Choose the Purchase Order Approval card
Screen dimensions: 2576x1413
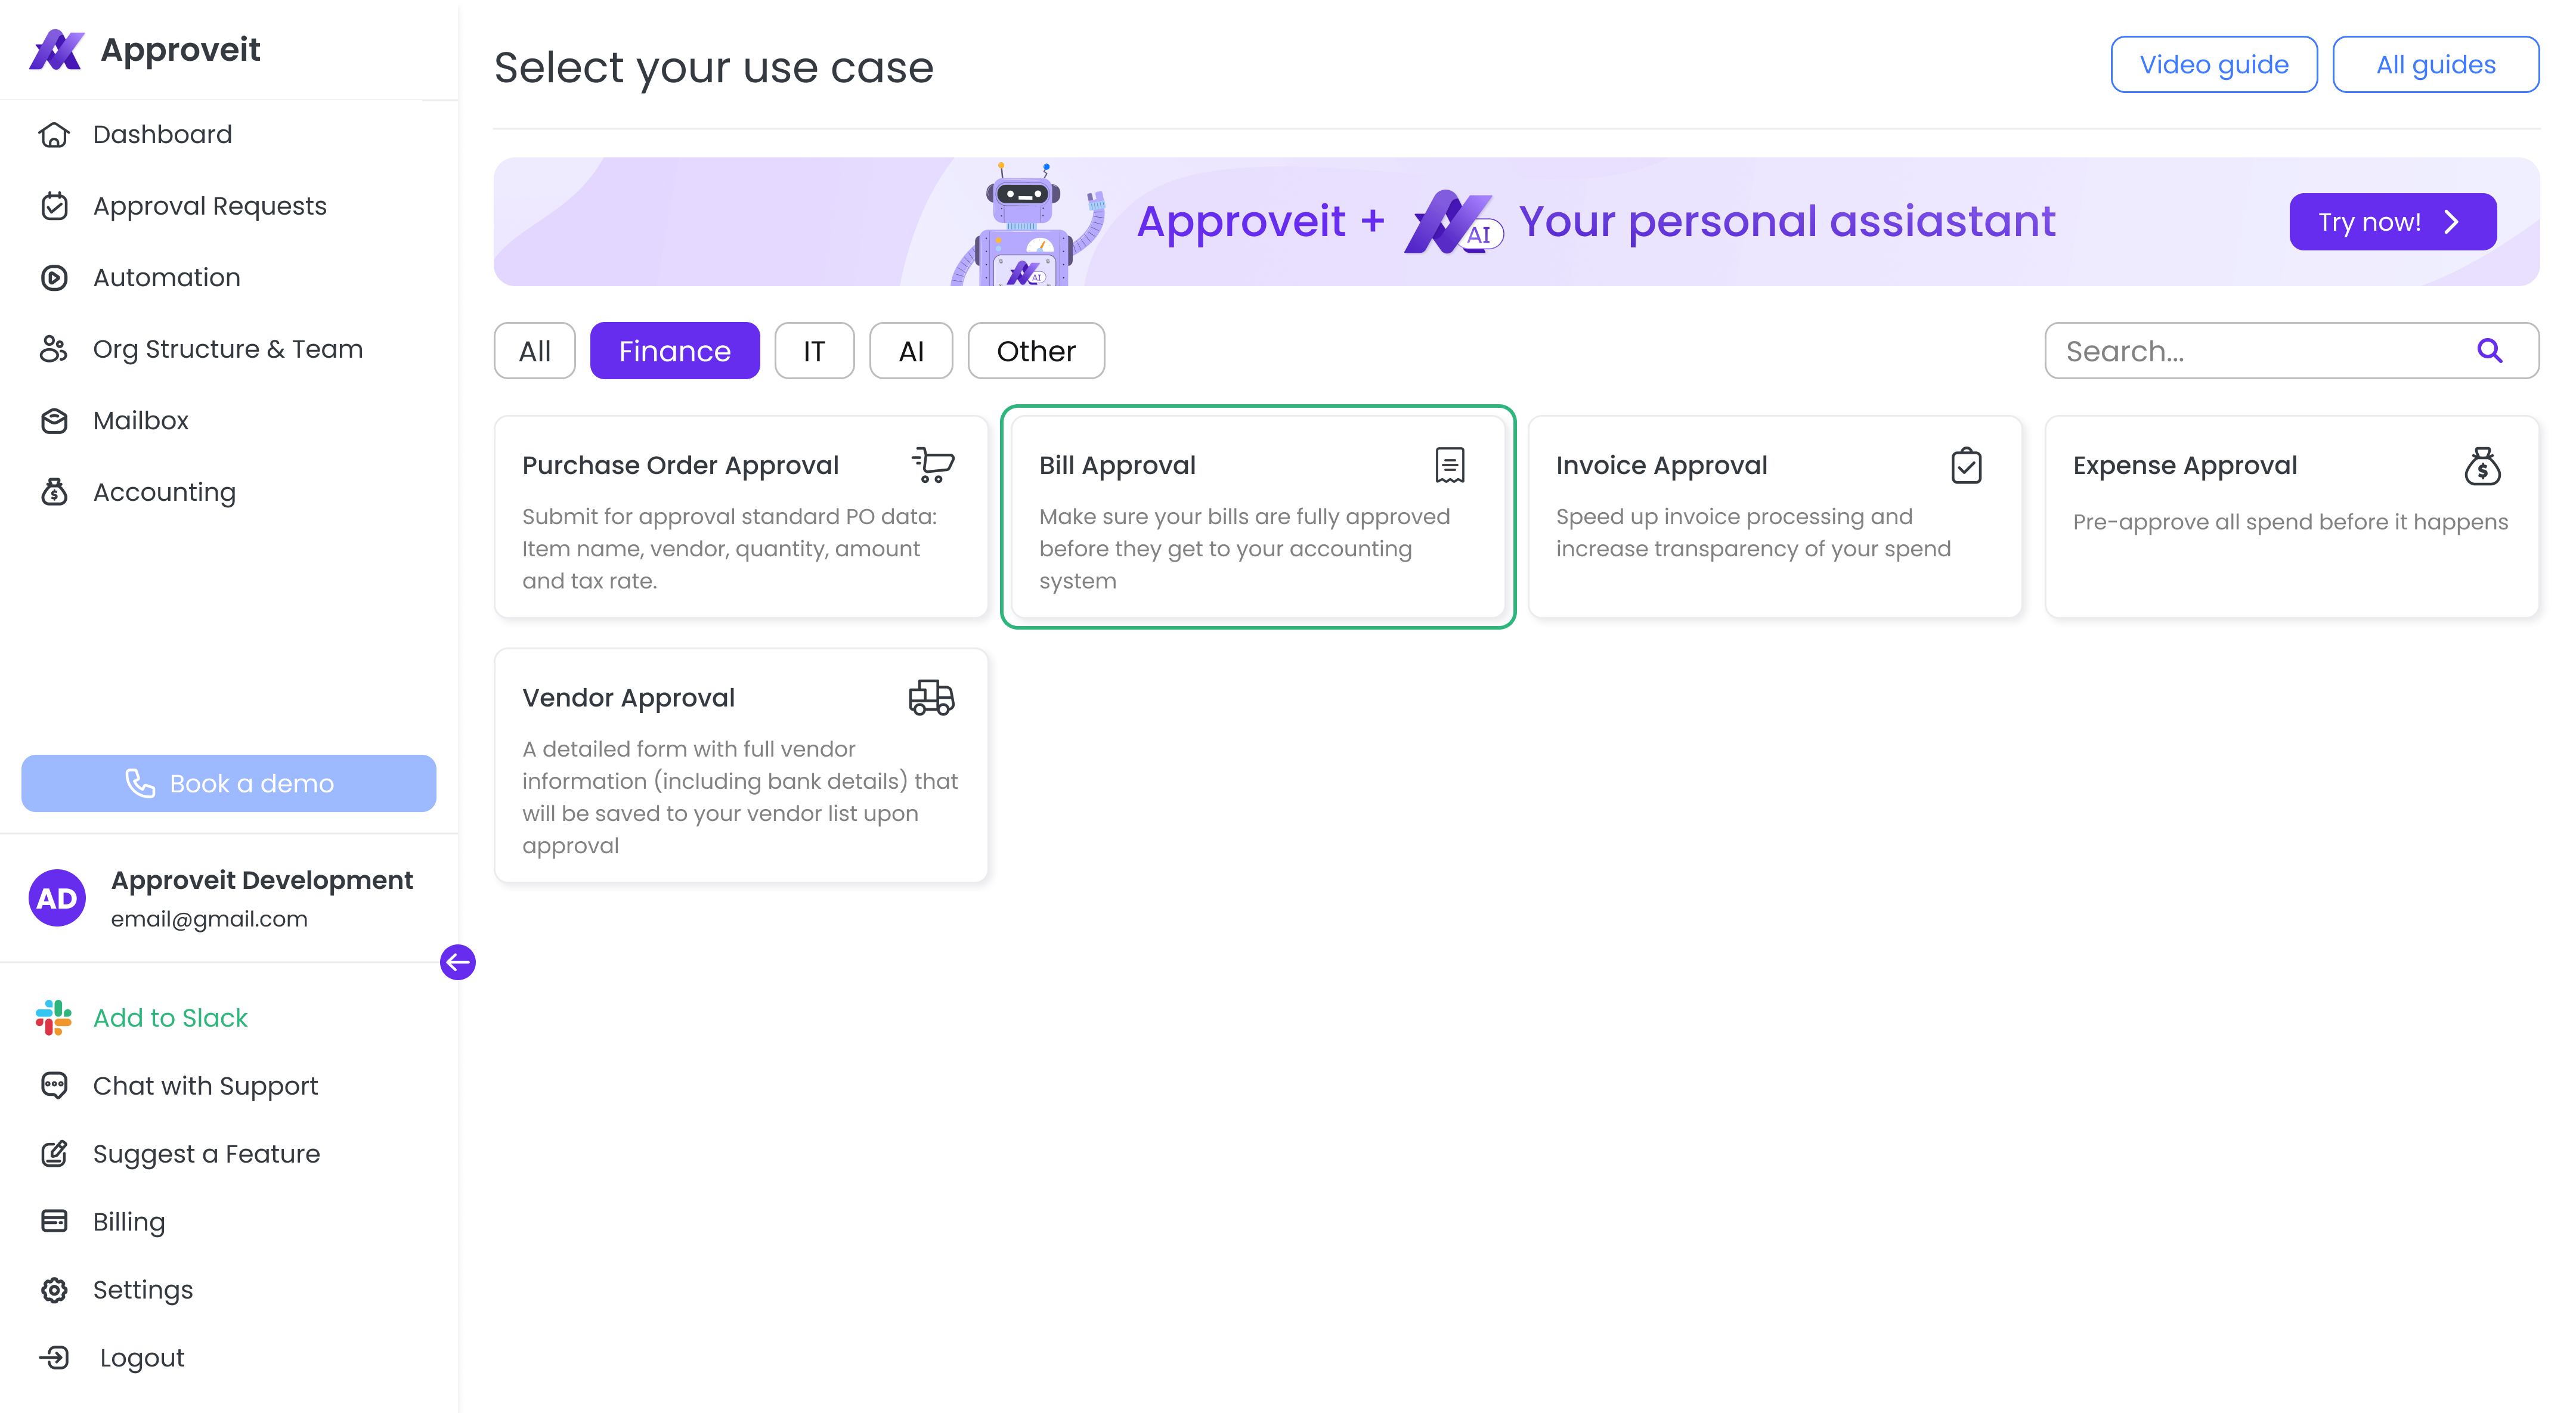pos(741,516)
